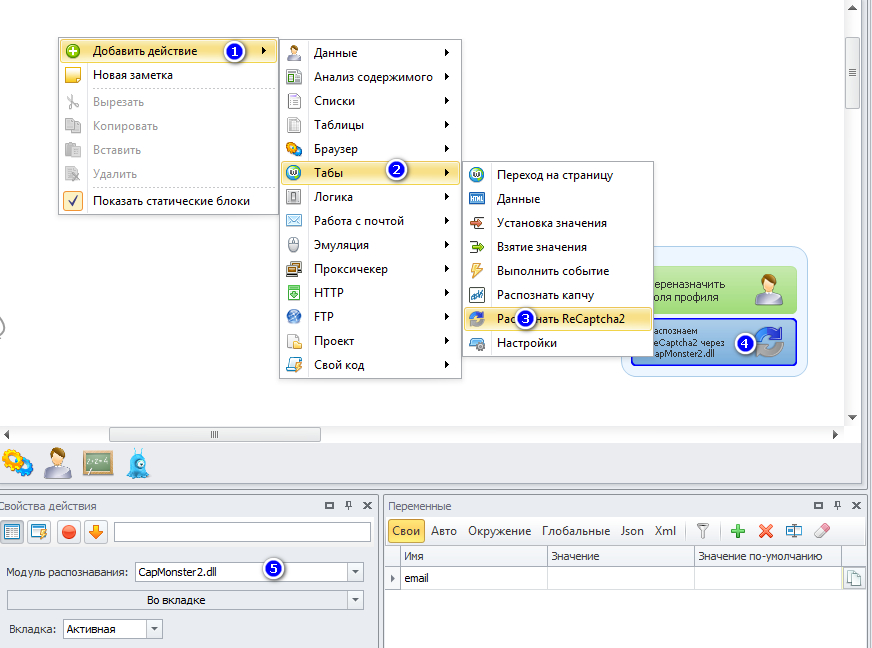Screen dimensions: 872x648
Task: Open Работа с почтой submenu
Action: [x=370, y=221]
